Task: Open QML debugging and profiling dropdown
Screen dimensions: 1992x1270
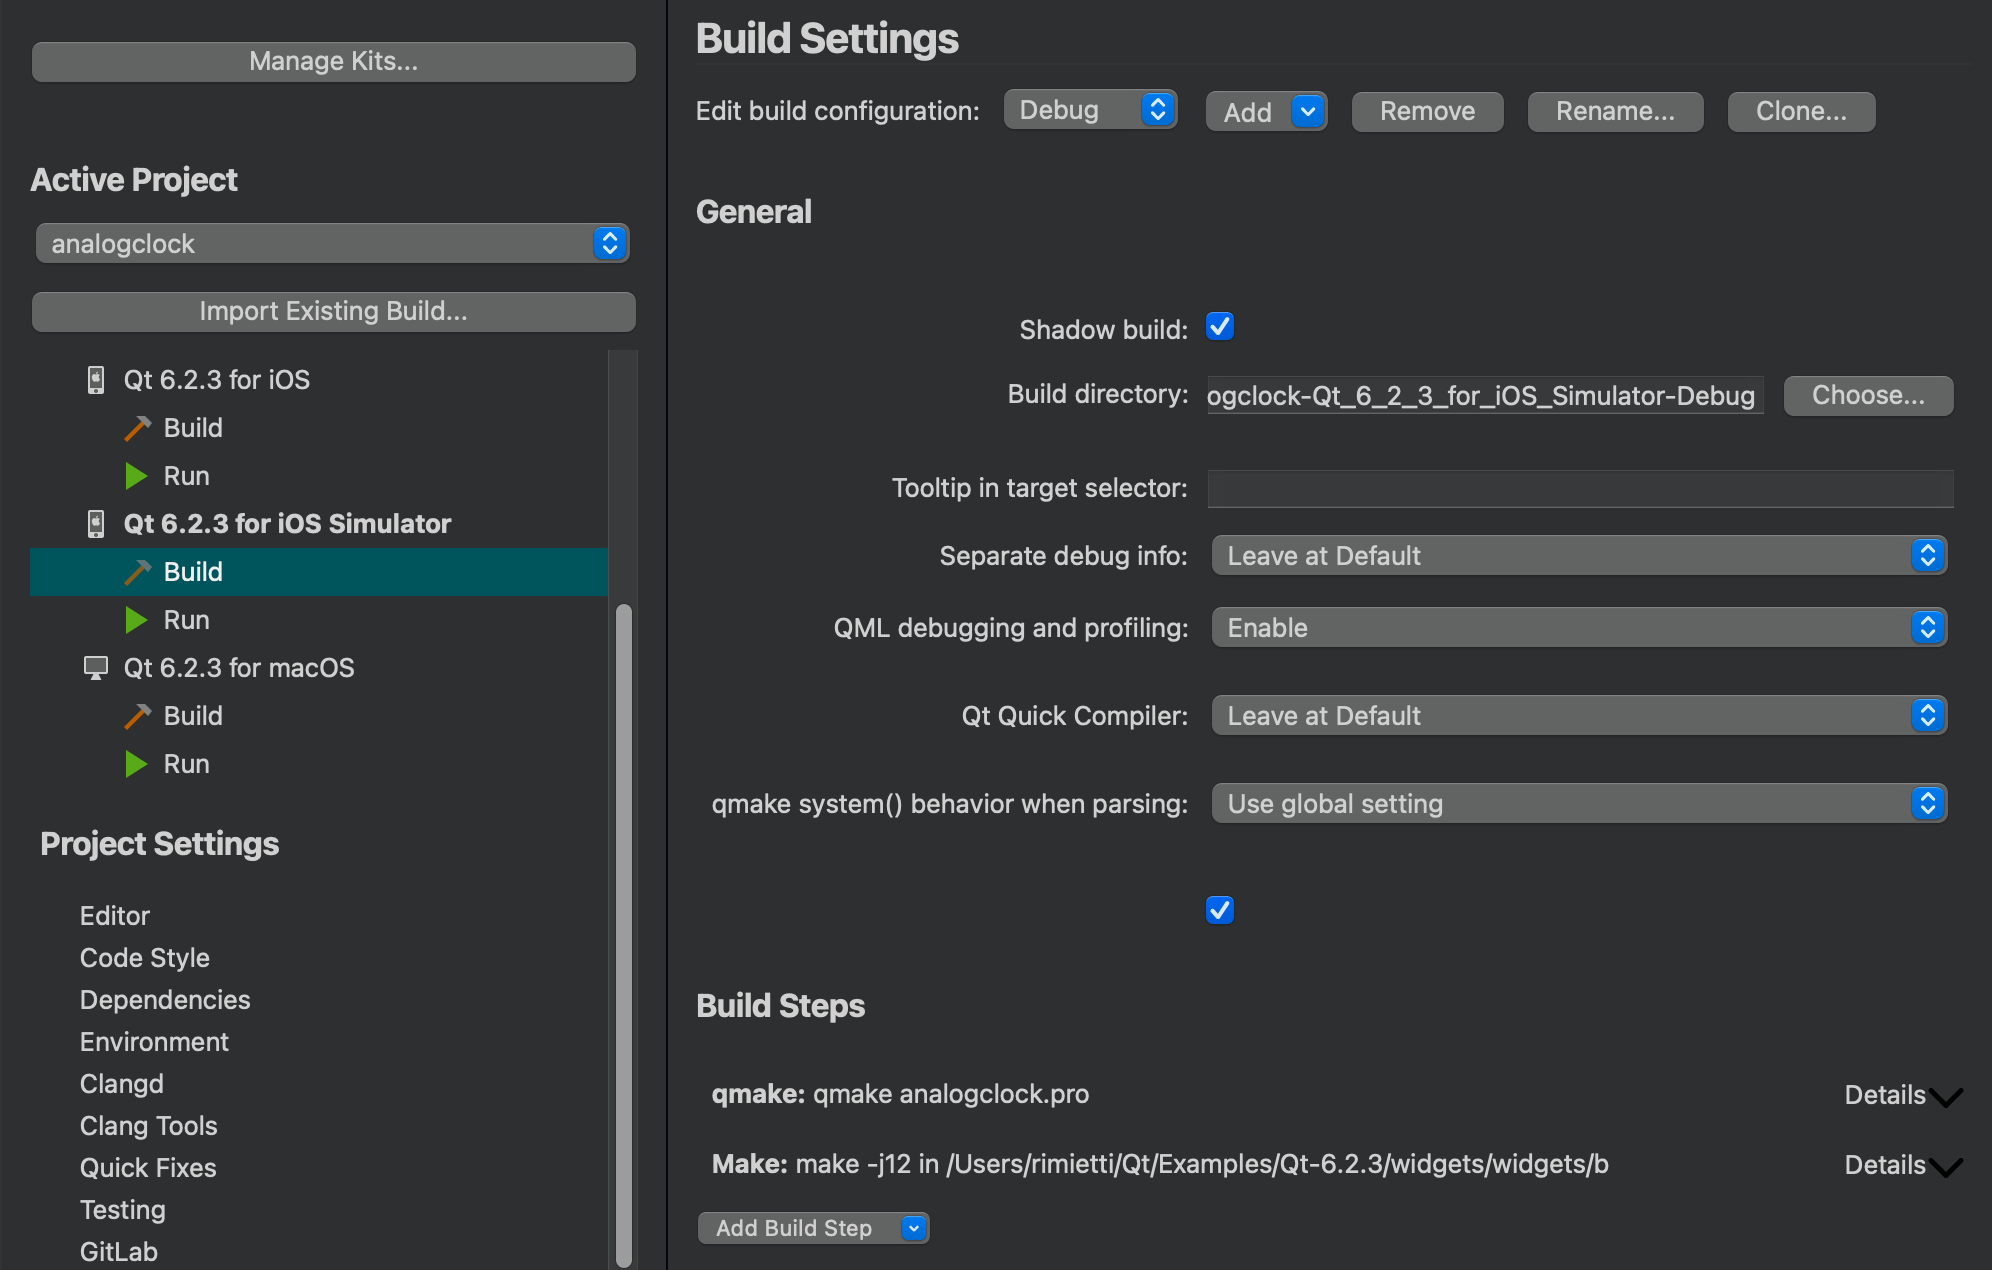Action: coord(1578,628)
